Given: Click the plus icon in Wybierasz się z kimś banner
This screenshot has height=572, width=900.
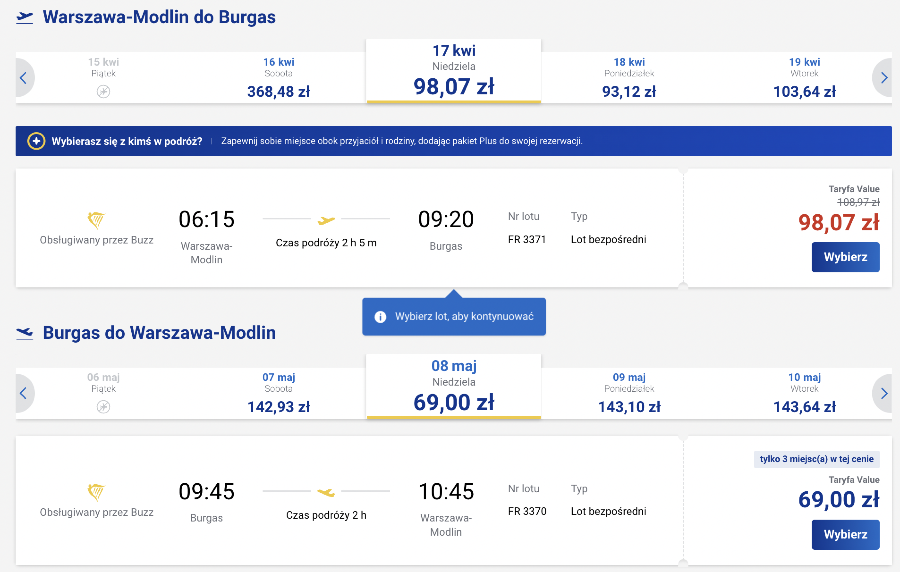Looking at the screenshot, I should point(36,141).
